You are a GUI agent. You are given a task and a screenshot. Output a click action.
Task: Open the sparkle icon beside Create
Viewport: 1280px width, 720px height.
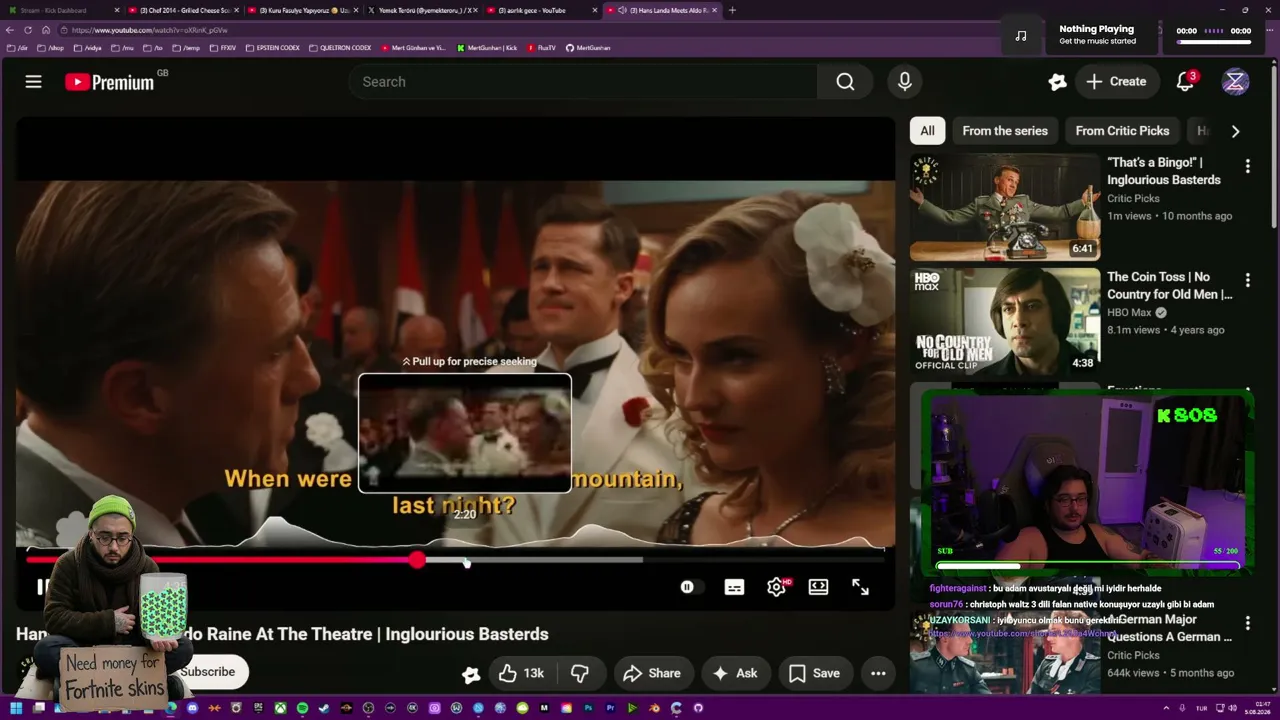pos(1057,82)
